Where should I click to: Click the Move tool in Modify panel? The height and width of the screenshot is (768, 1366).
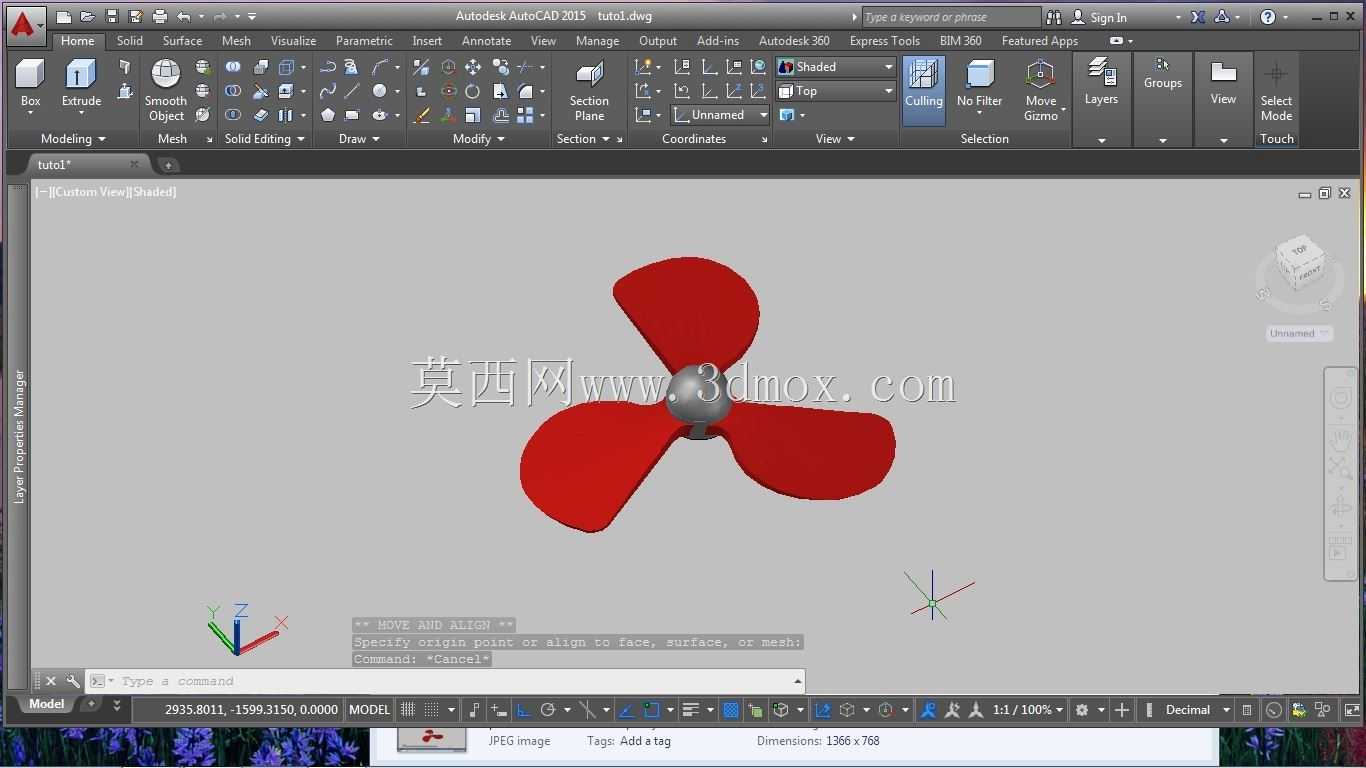[x=473, y=67]
